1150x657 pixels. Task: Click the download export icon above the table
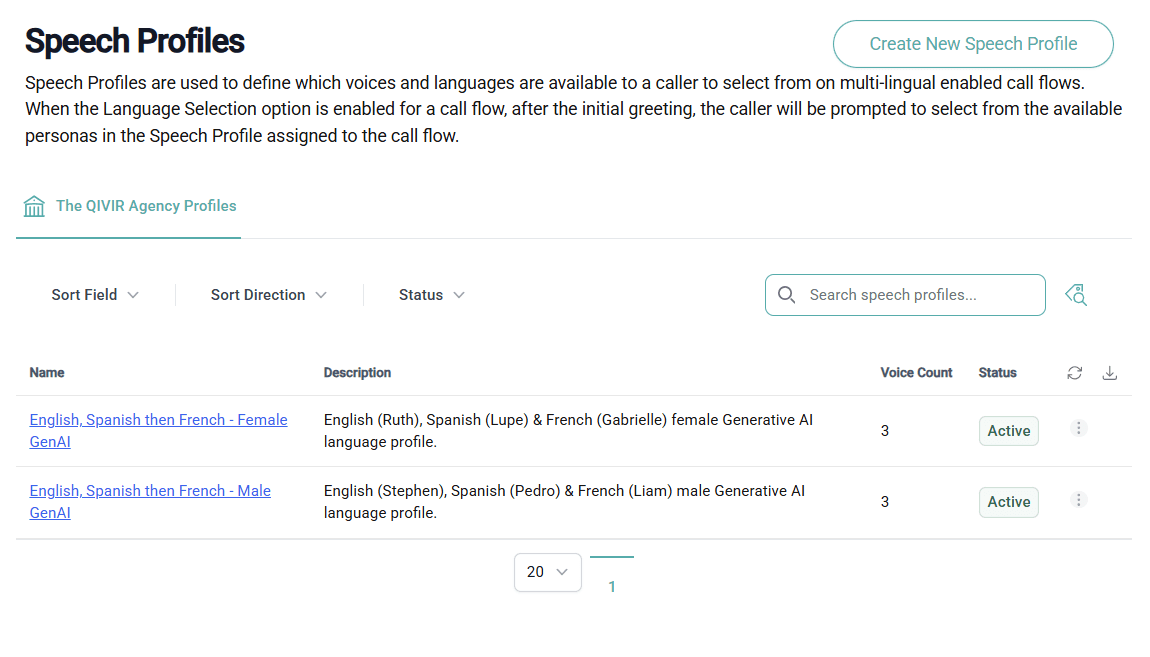click(x=1110, y=372)
